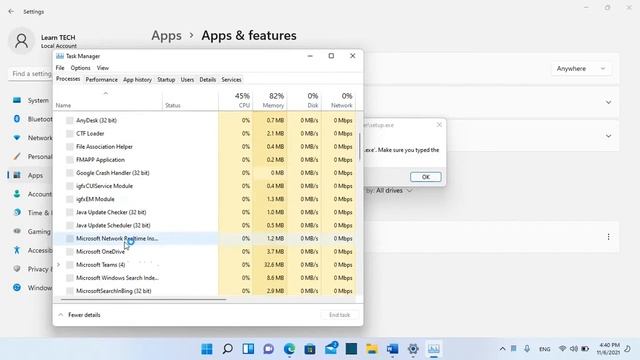This screenshot has width=640, height=360.
Task: Click the Find a setting search box
Action: click(31, 74)
